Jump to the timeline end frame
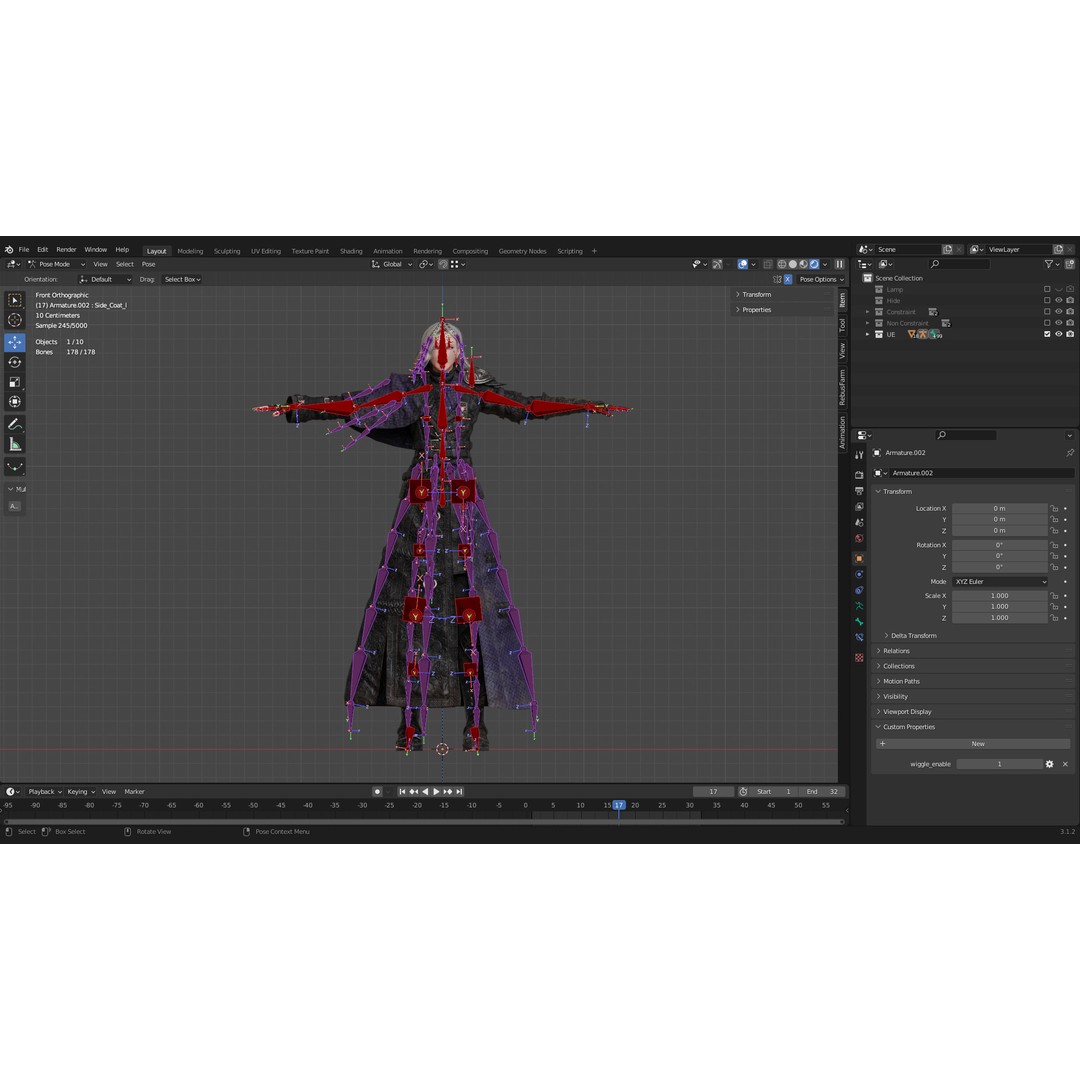Screen dimensions: 1080x1080 click(x=459, y=791)
